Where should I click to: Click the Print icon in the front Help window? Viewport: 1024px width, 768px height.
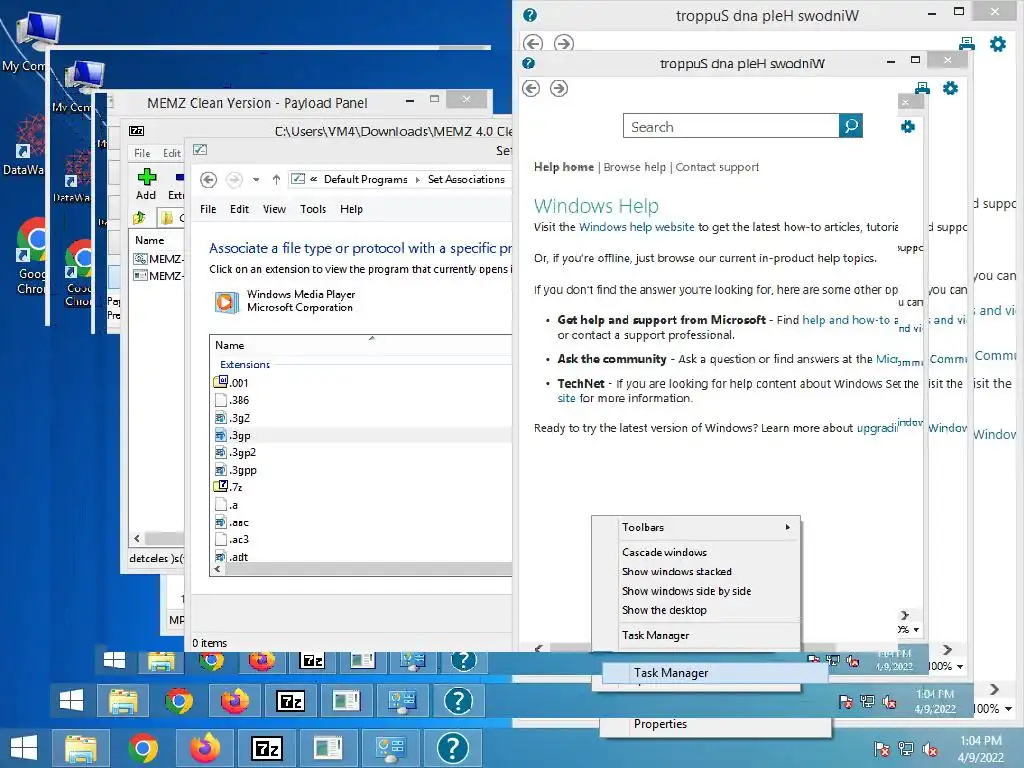922,88
